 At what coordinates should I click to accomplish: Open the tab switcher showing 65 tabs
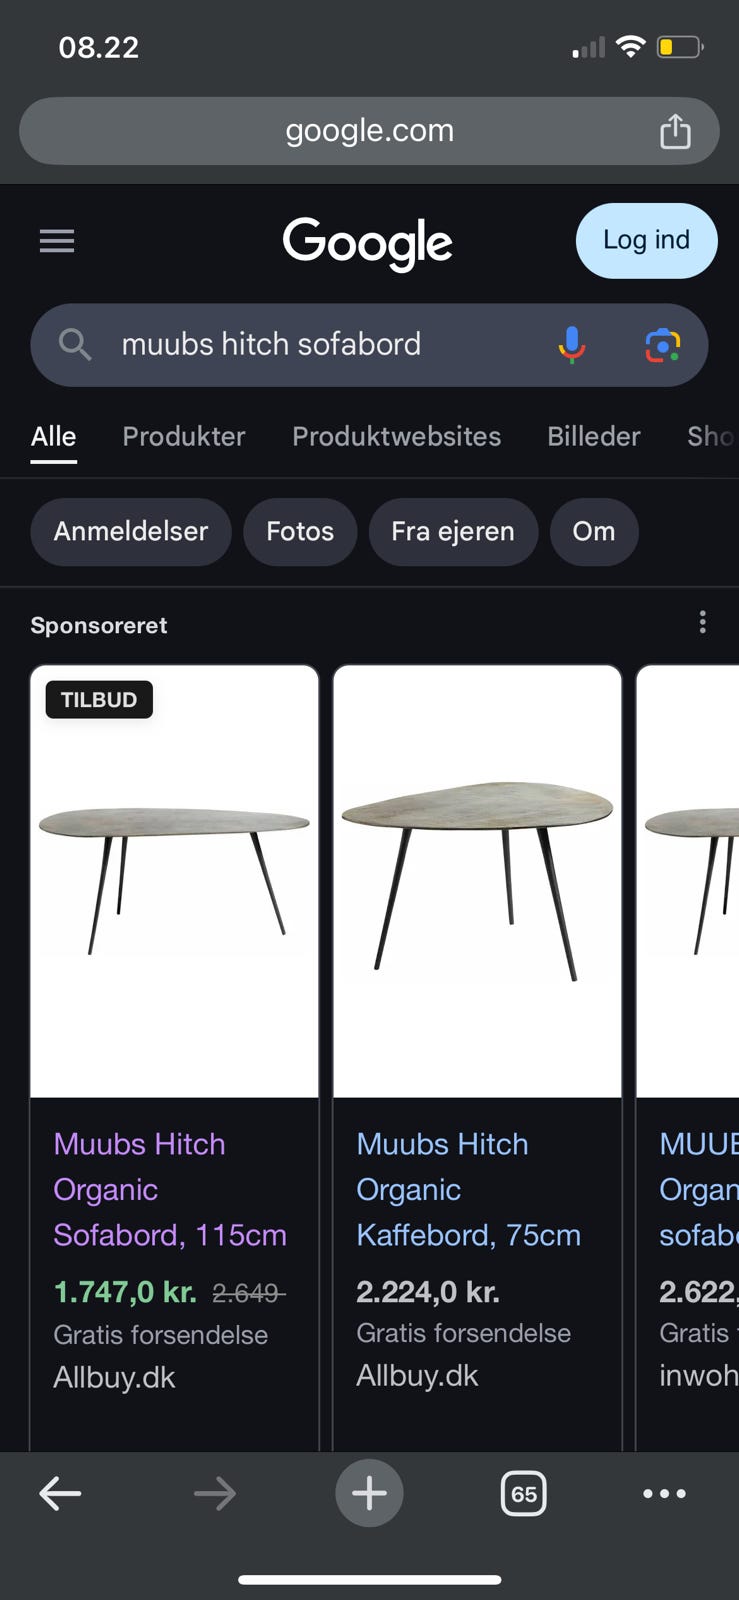pos(523,1493)
